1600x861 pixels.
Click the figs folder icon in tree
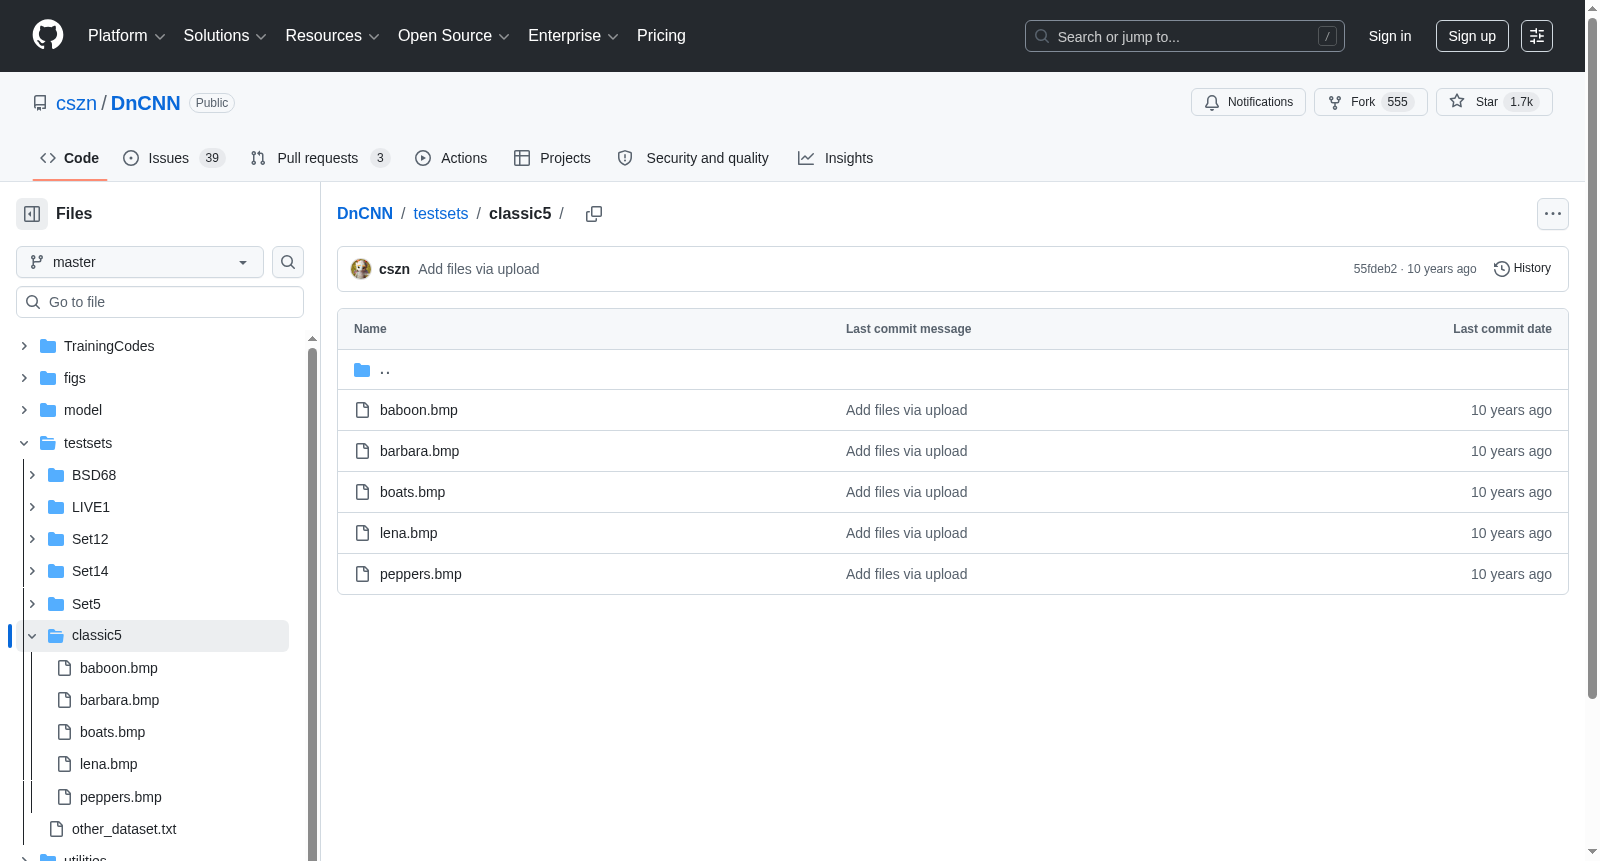[48, 378]
